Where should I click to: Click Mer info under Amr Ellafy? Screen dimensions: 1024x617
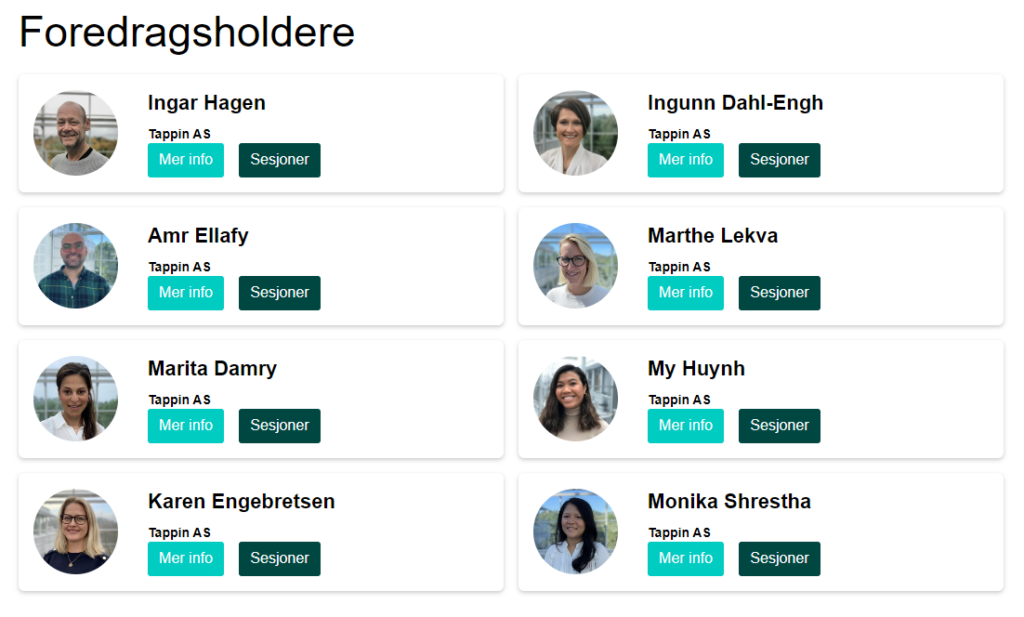(x=185, y=293)
